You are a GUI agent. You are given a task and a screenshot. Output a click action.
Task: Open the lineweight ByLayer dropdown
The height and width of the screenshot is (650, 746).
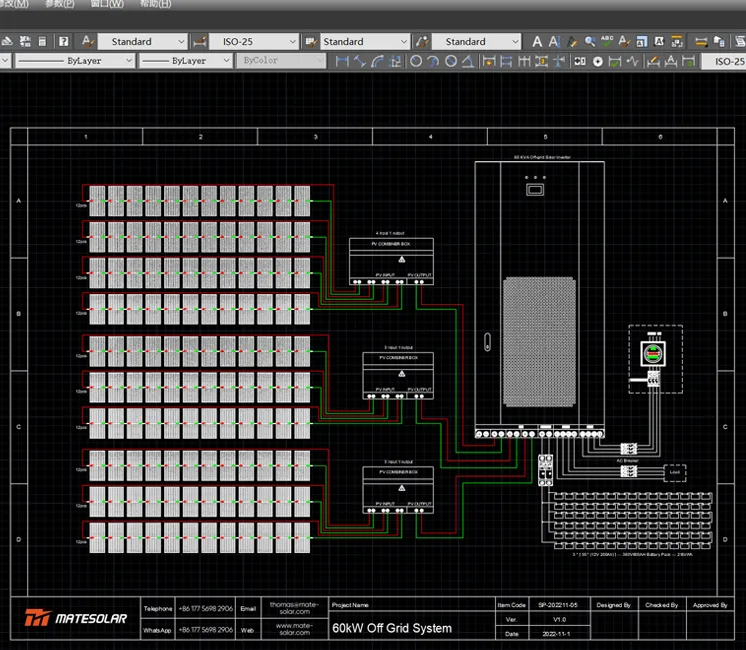click(228, 61)
